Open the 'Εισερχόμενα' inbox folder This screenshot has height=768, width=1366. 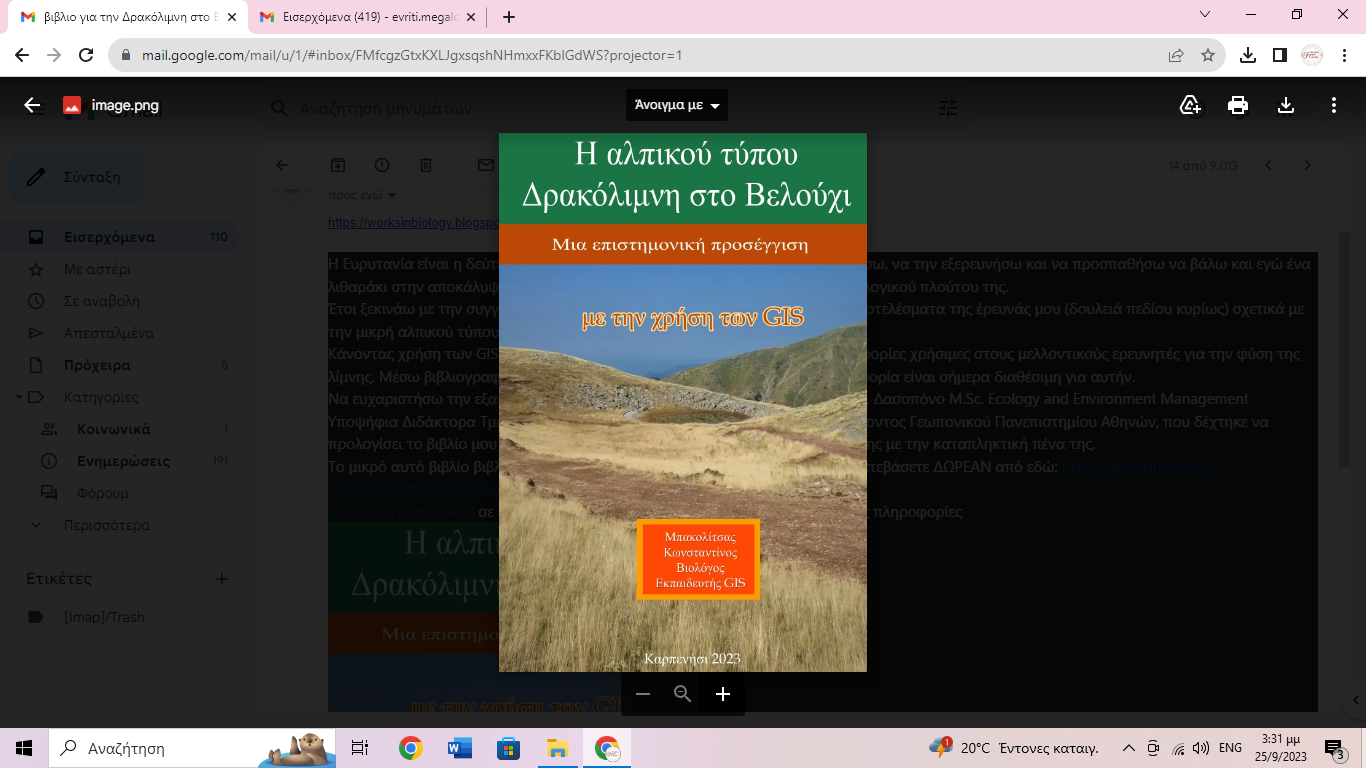pyautogui.click(x=109, y=237)
